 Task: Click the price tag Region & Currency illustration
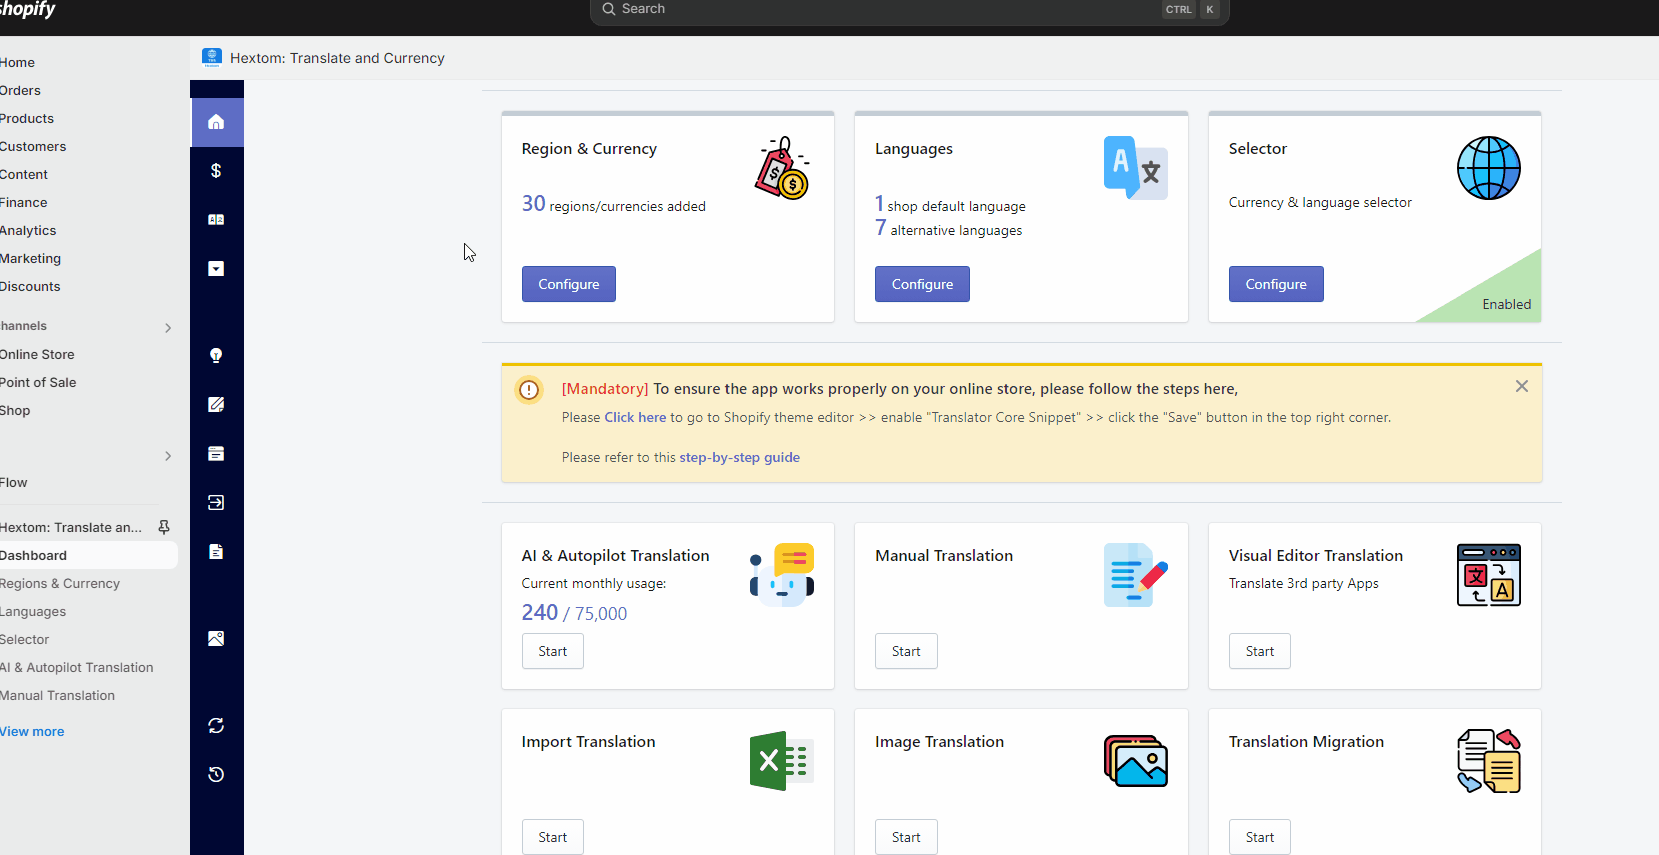[x=782, y=168]
